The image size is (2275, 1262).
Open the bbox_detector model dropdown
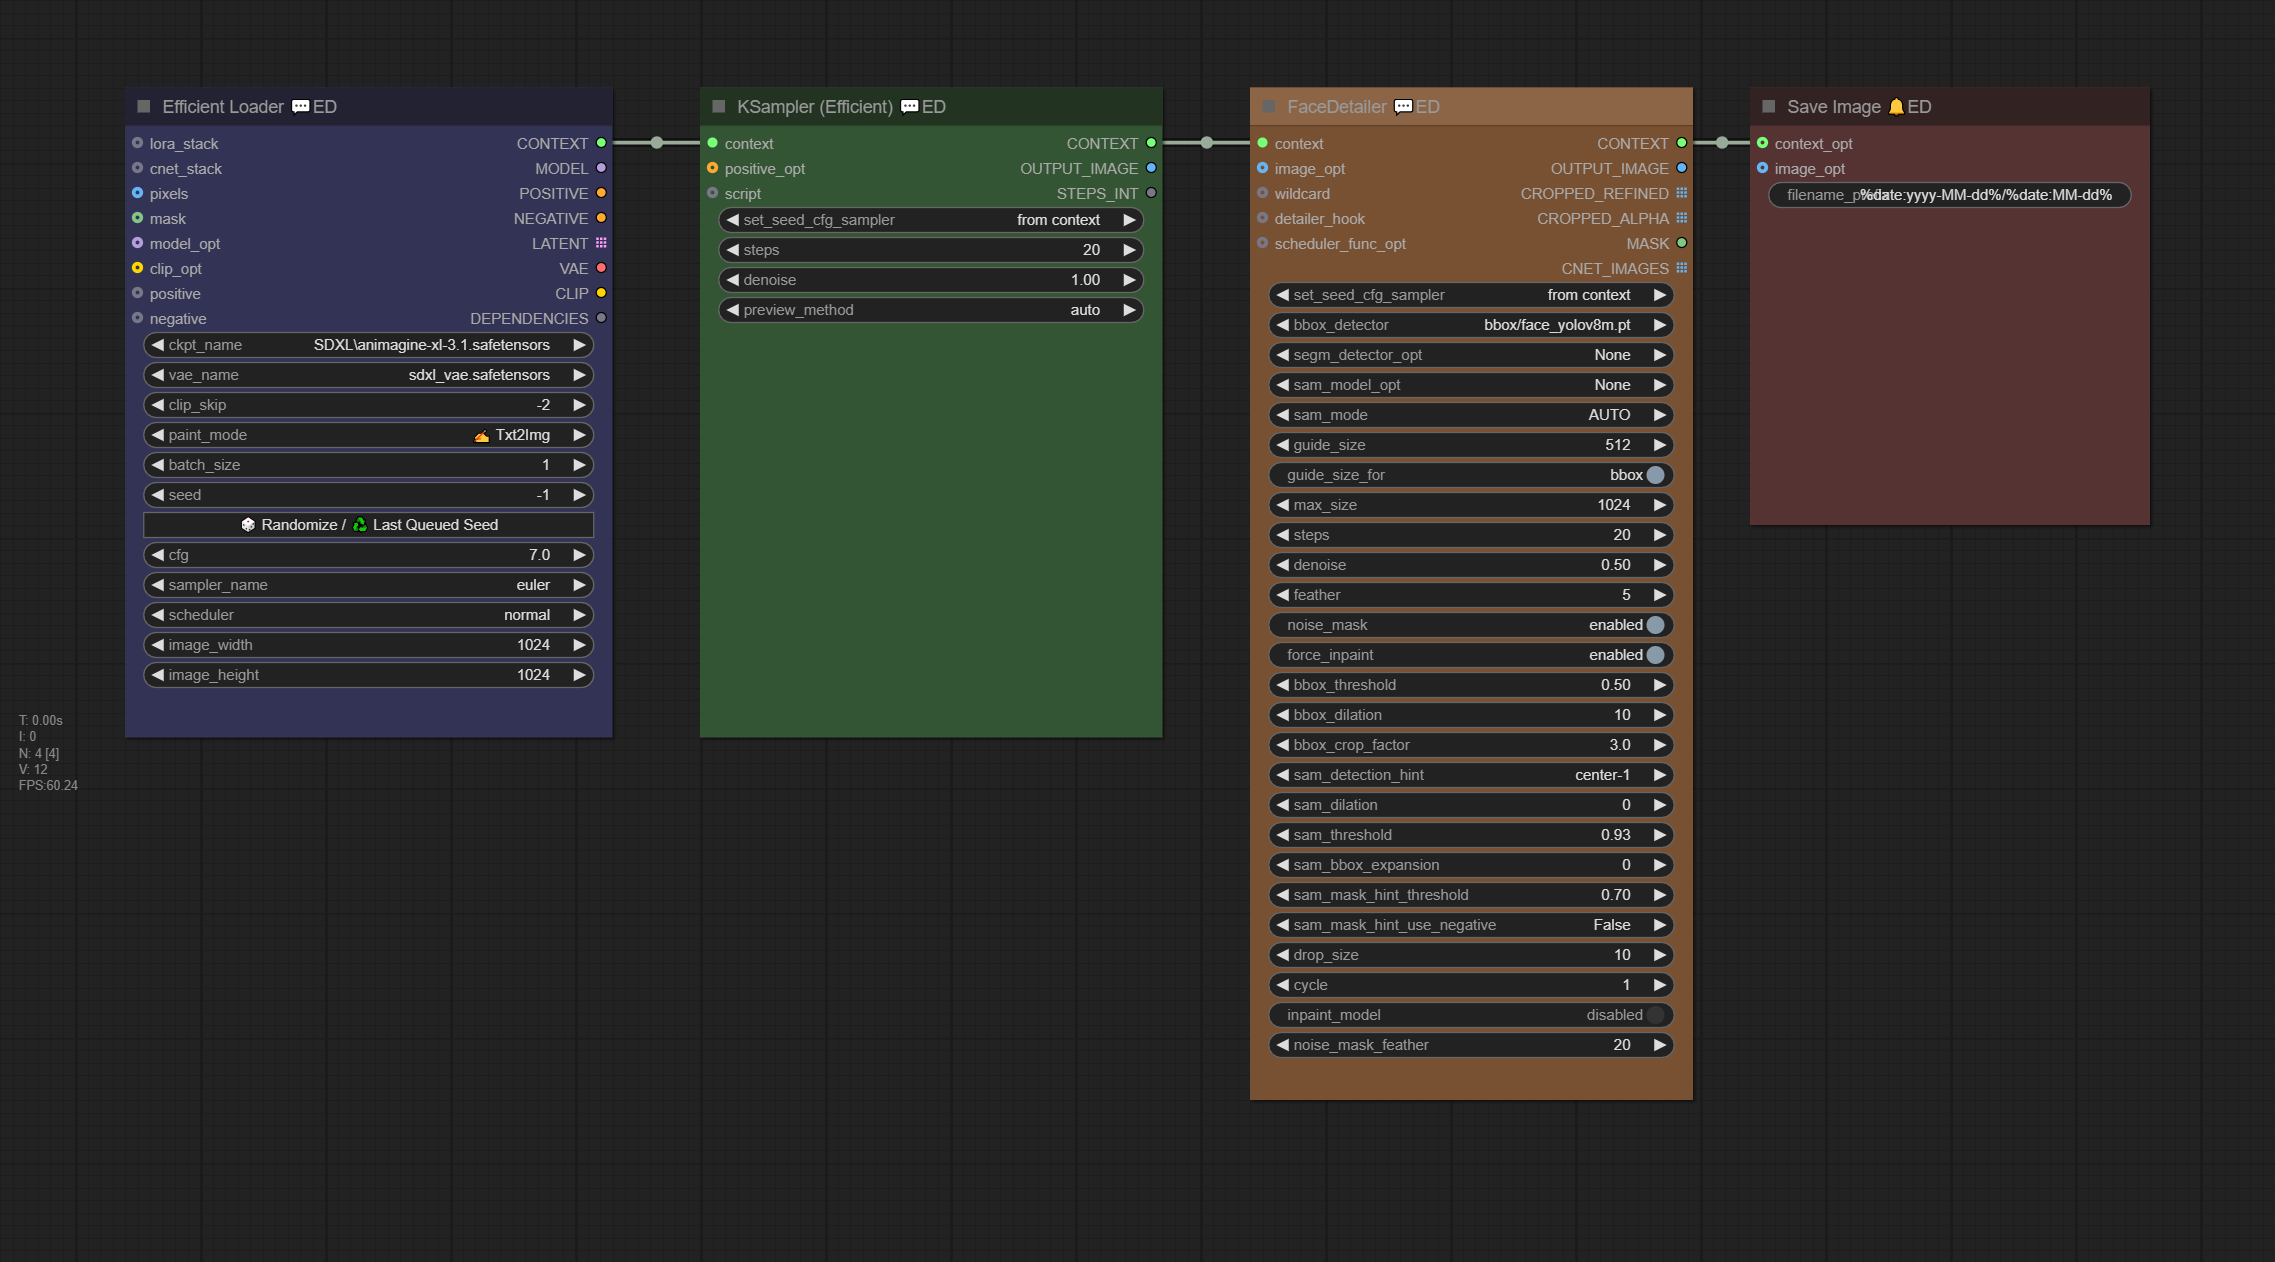(1470, 325)
